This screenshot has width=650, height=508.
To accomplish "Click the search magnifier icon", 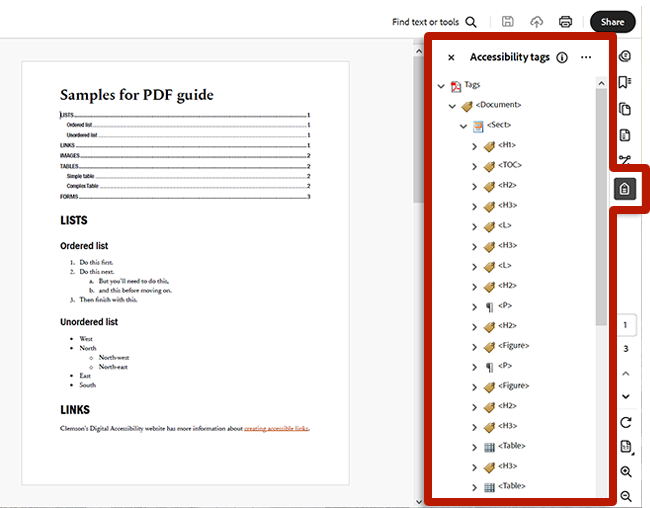I will [x=471, y=22].
